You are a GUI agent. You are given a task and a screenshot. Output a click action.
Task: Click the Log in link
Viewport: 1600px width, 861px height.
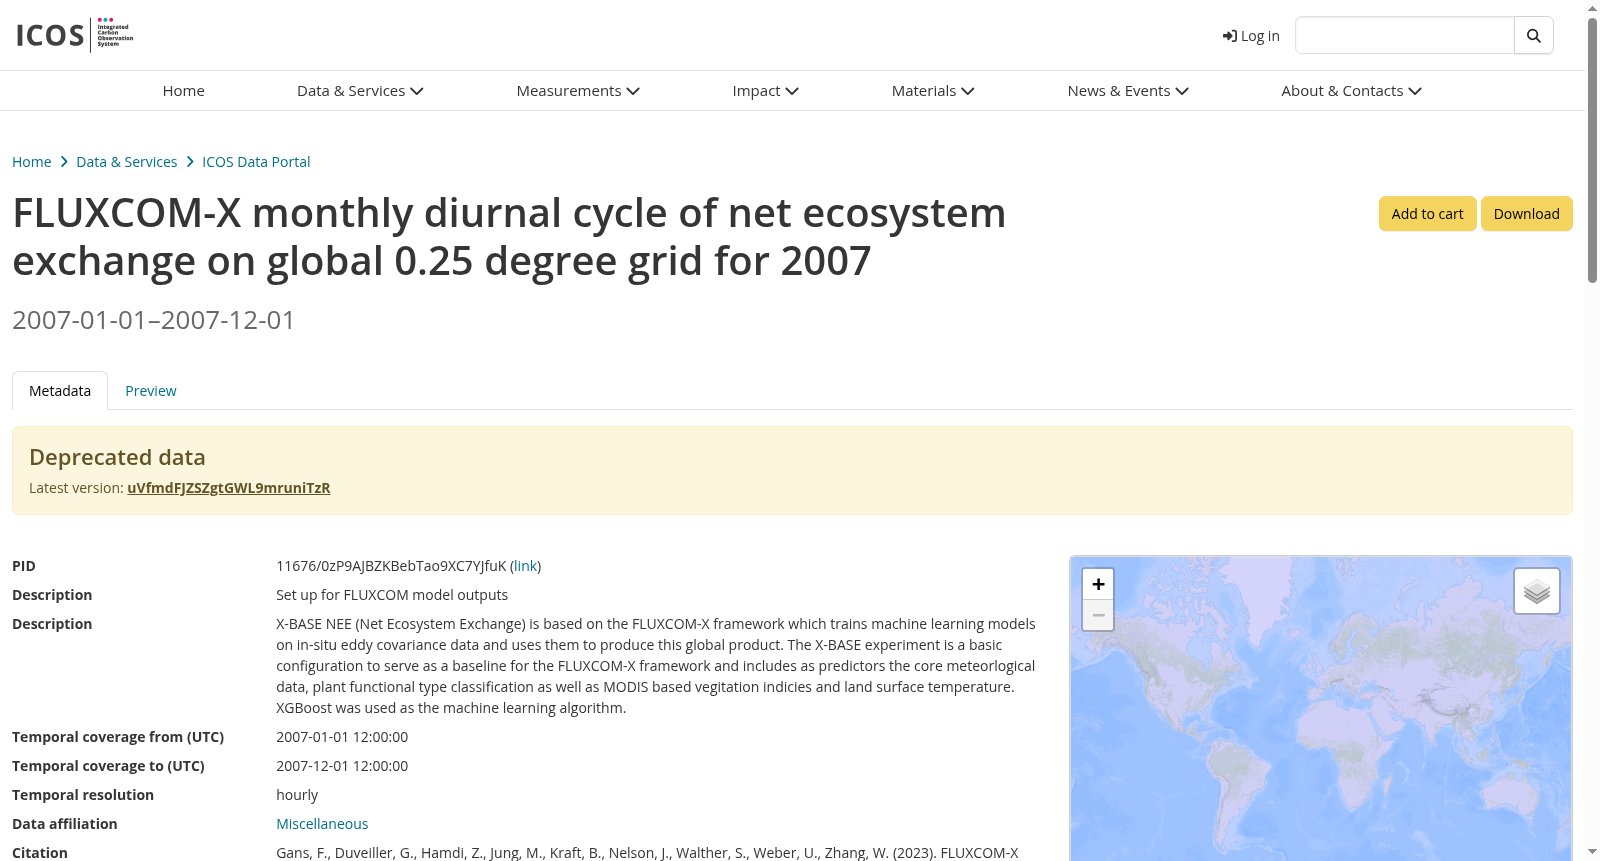coord(1251,36)
